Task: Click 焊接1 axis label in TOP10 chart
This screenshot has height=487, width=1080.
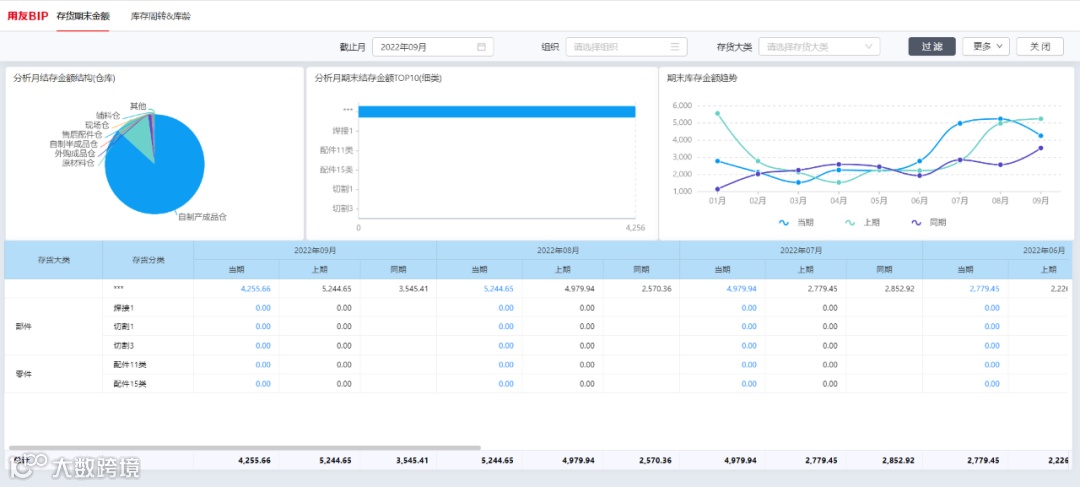Action: point(342,130)
